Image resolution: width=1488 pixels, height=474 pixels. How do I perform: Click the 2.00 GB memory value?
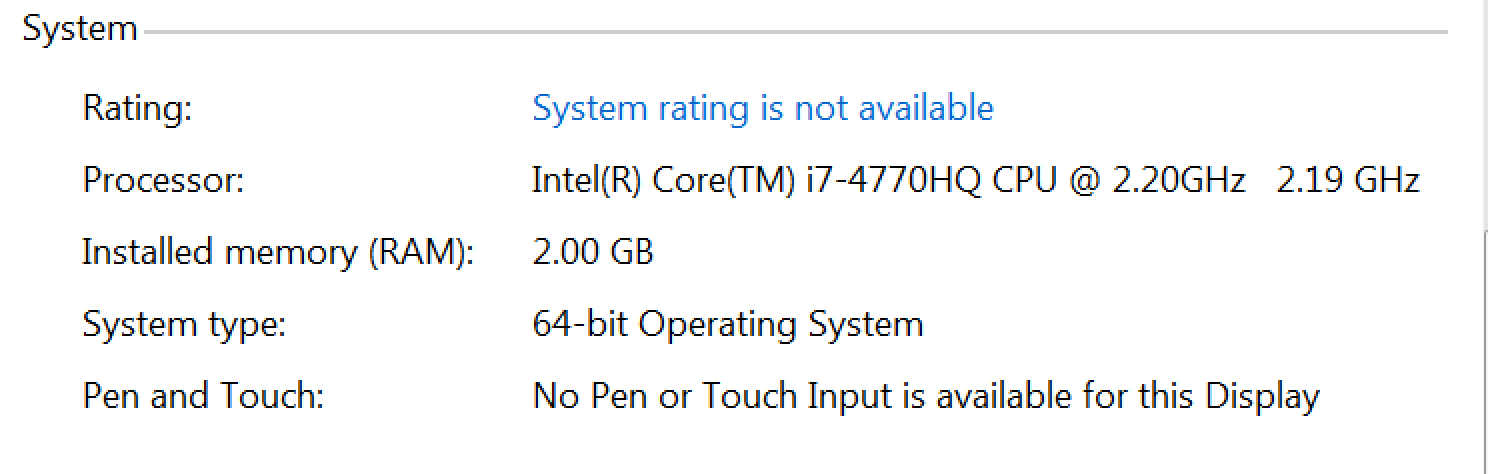pyautogui.click(x=592, y=252)
